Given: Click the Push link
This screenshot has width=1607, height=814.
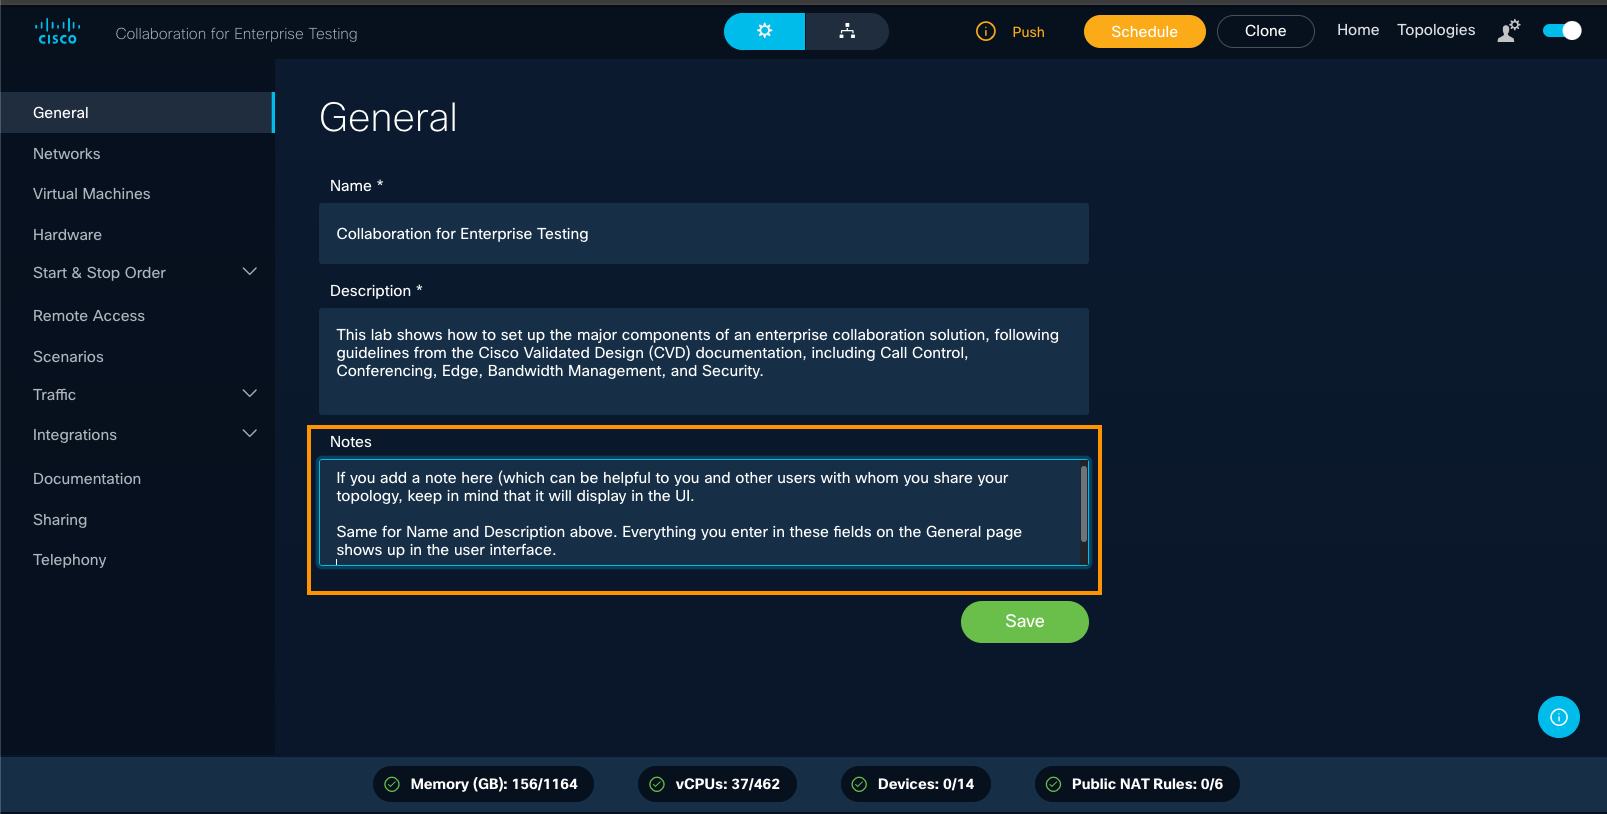Looking at the screenshot, I should pos(1028,32).
